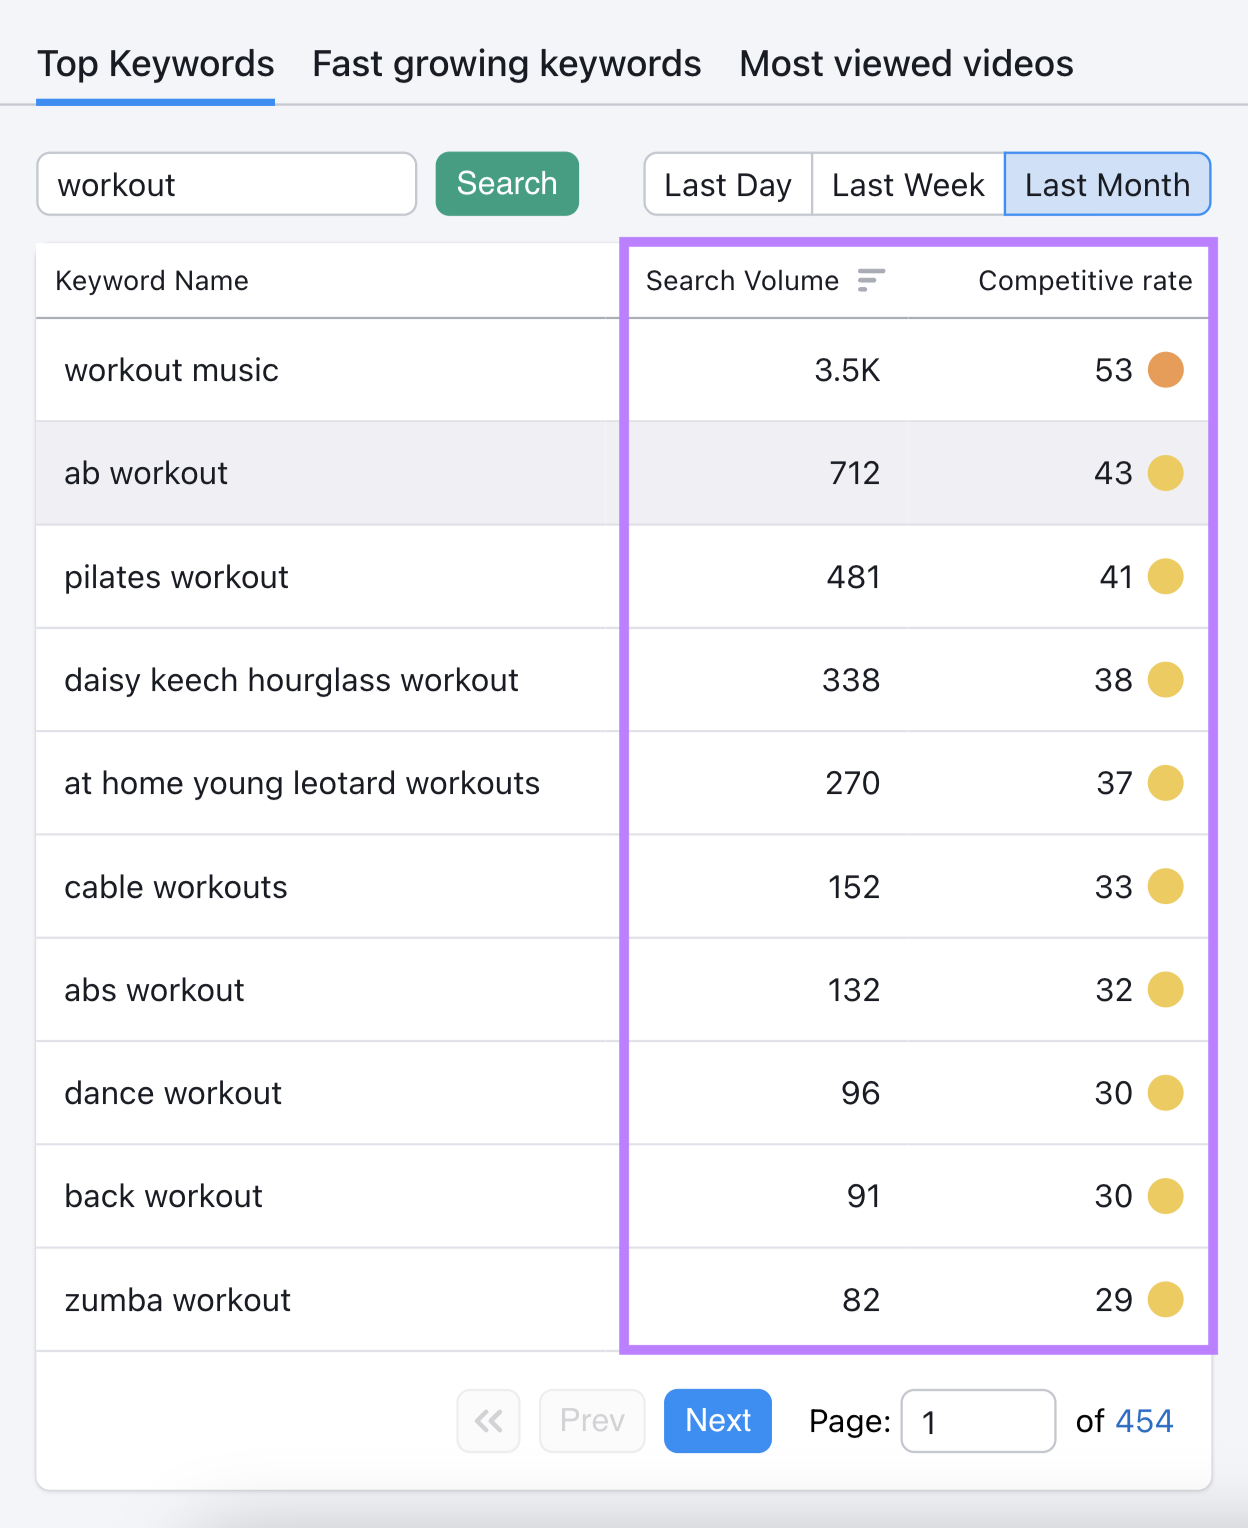Viewport: 1248px width, 1528px height.
Task: Click the dot beside cable workouts
Action: tap(1166, 886)
